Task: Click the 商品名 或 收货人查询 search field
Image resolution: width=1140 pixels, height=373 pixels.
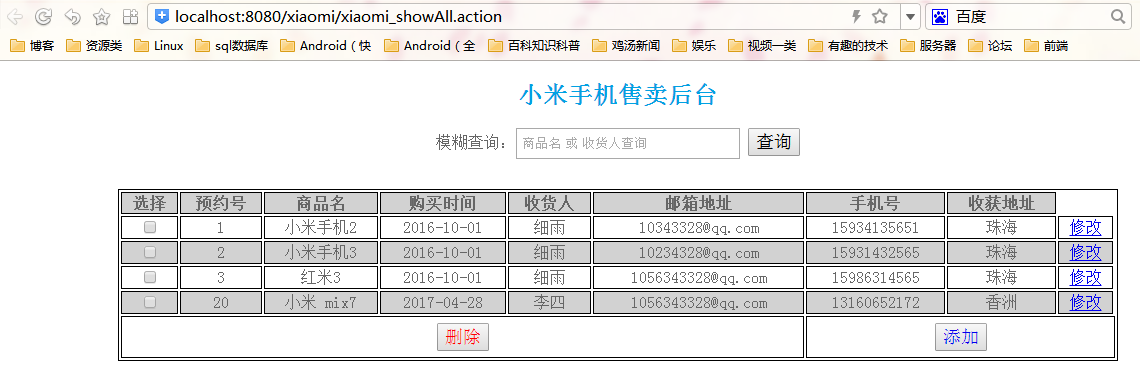Action: pyautogui.click(x=627, y=143)
